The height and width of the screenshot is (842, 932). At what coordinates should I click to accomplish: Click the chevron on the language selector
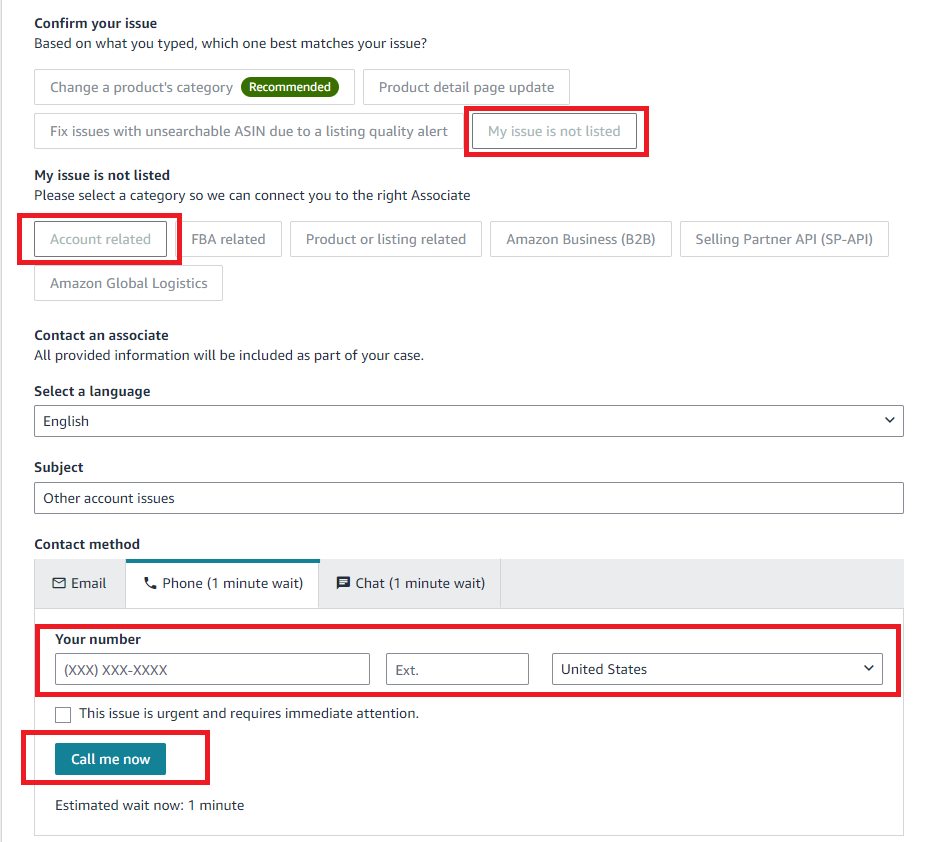tap(889, 420)
